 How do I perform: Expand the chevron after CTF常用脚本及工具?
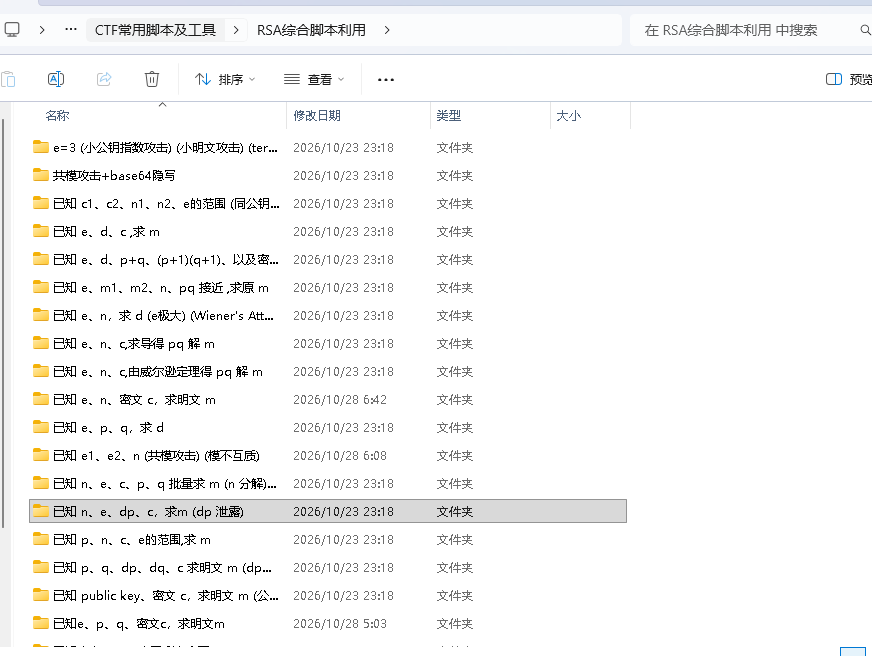236,30
